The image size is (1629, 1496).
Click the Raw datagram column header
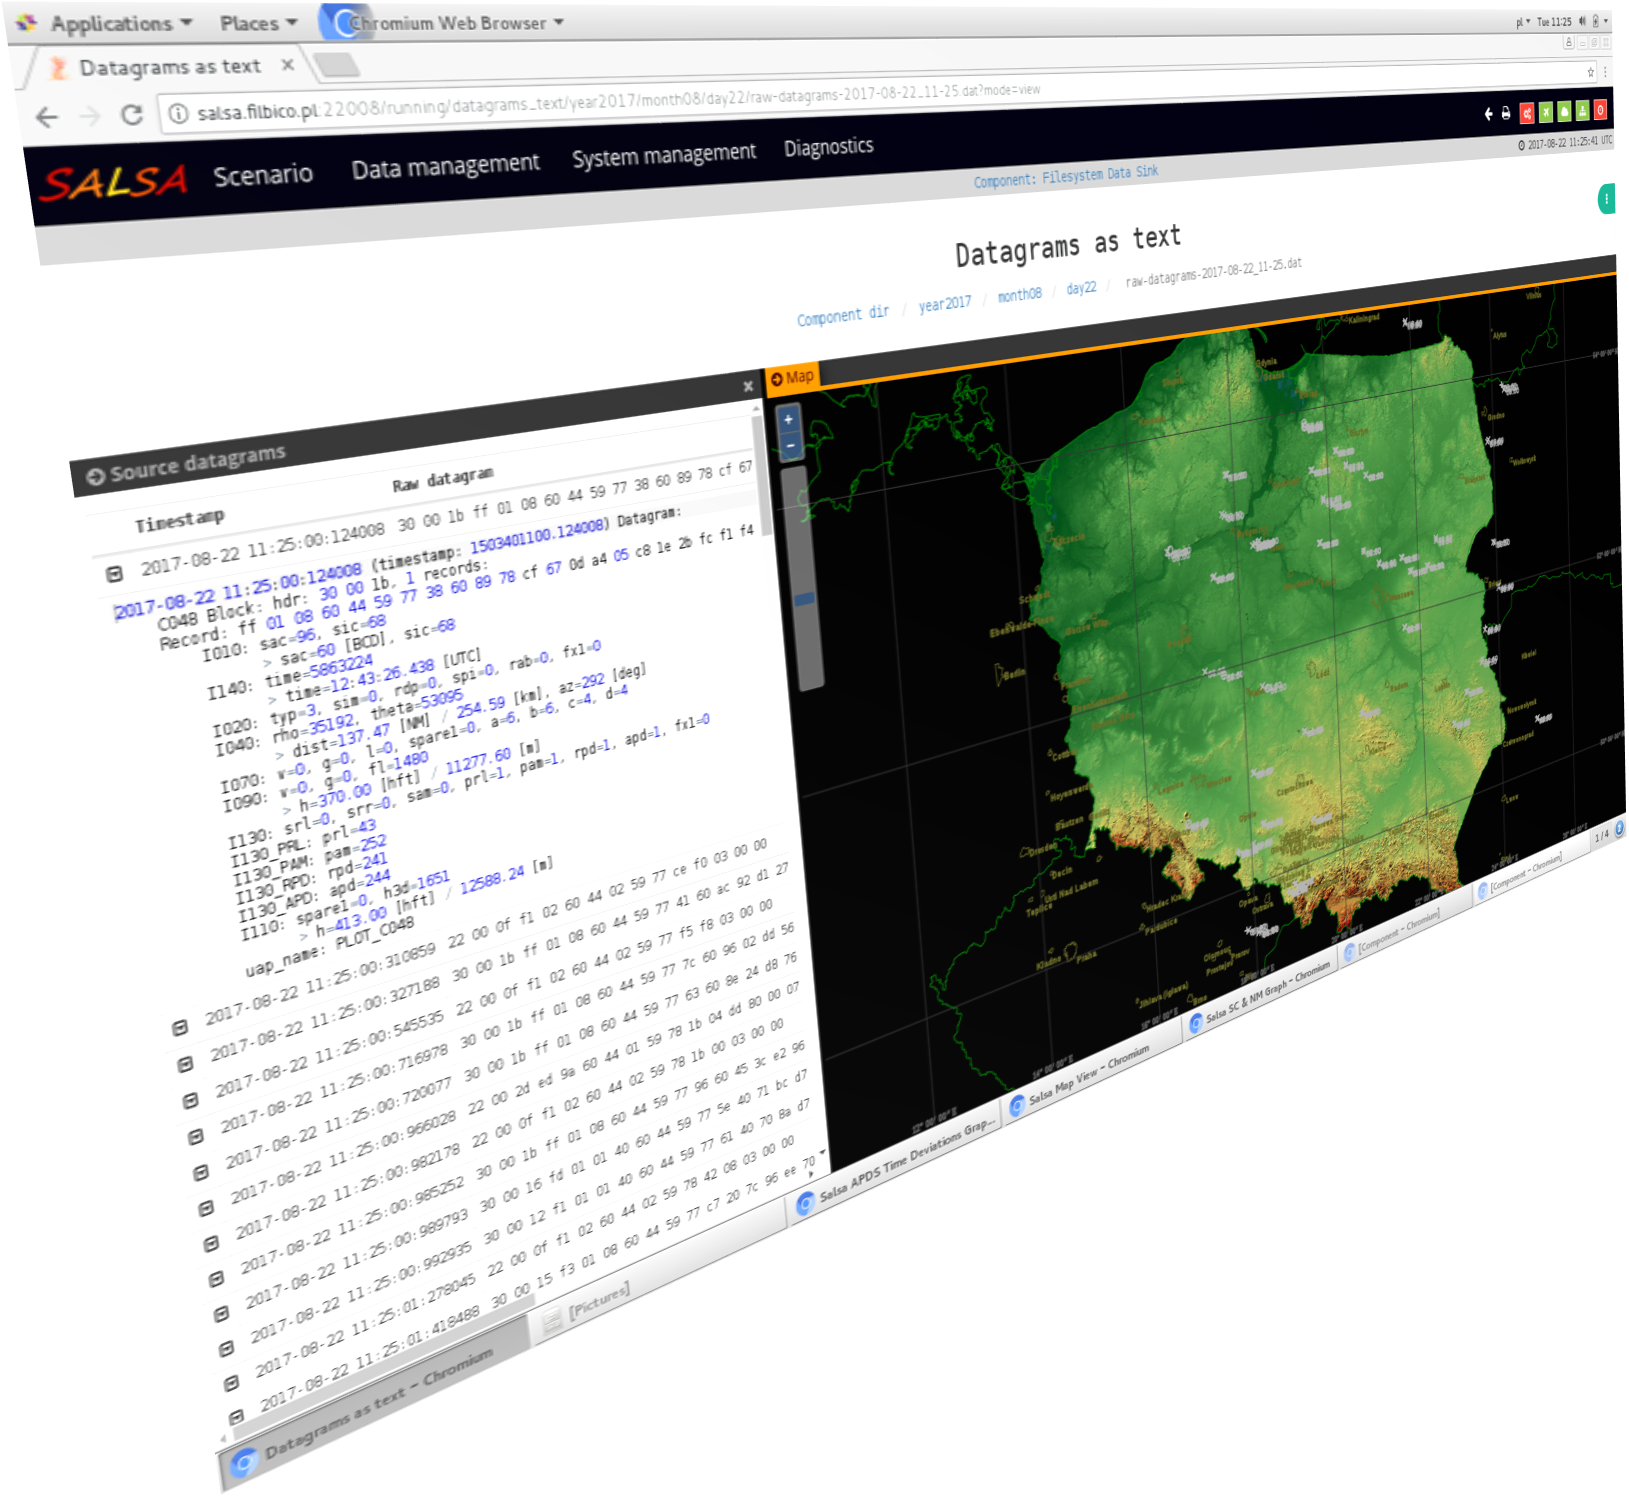pos(443,479)
